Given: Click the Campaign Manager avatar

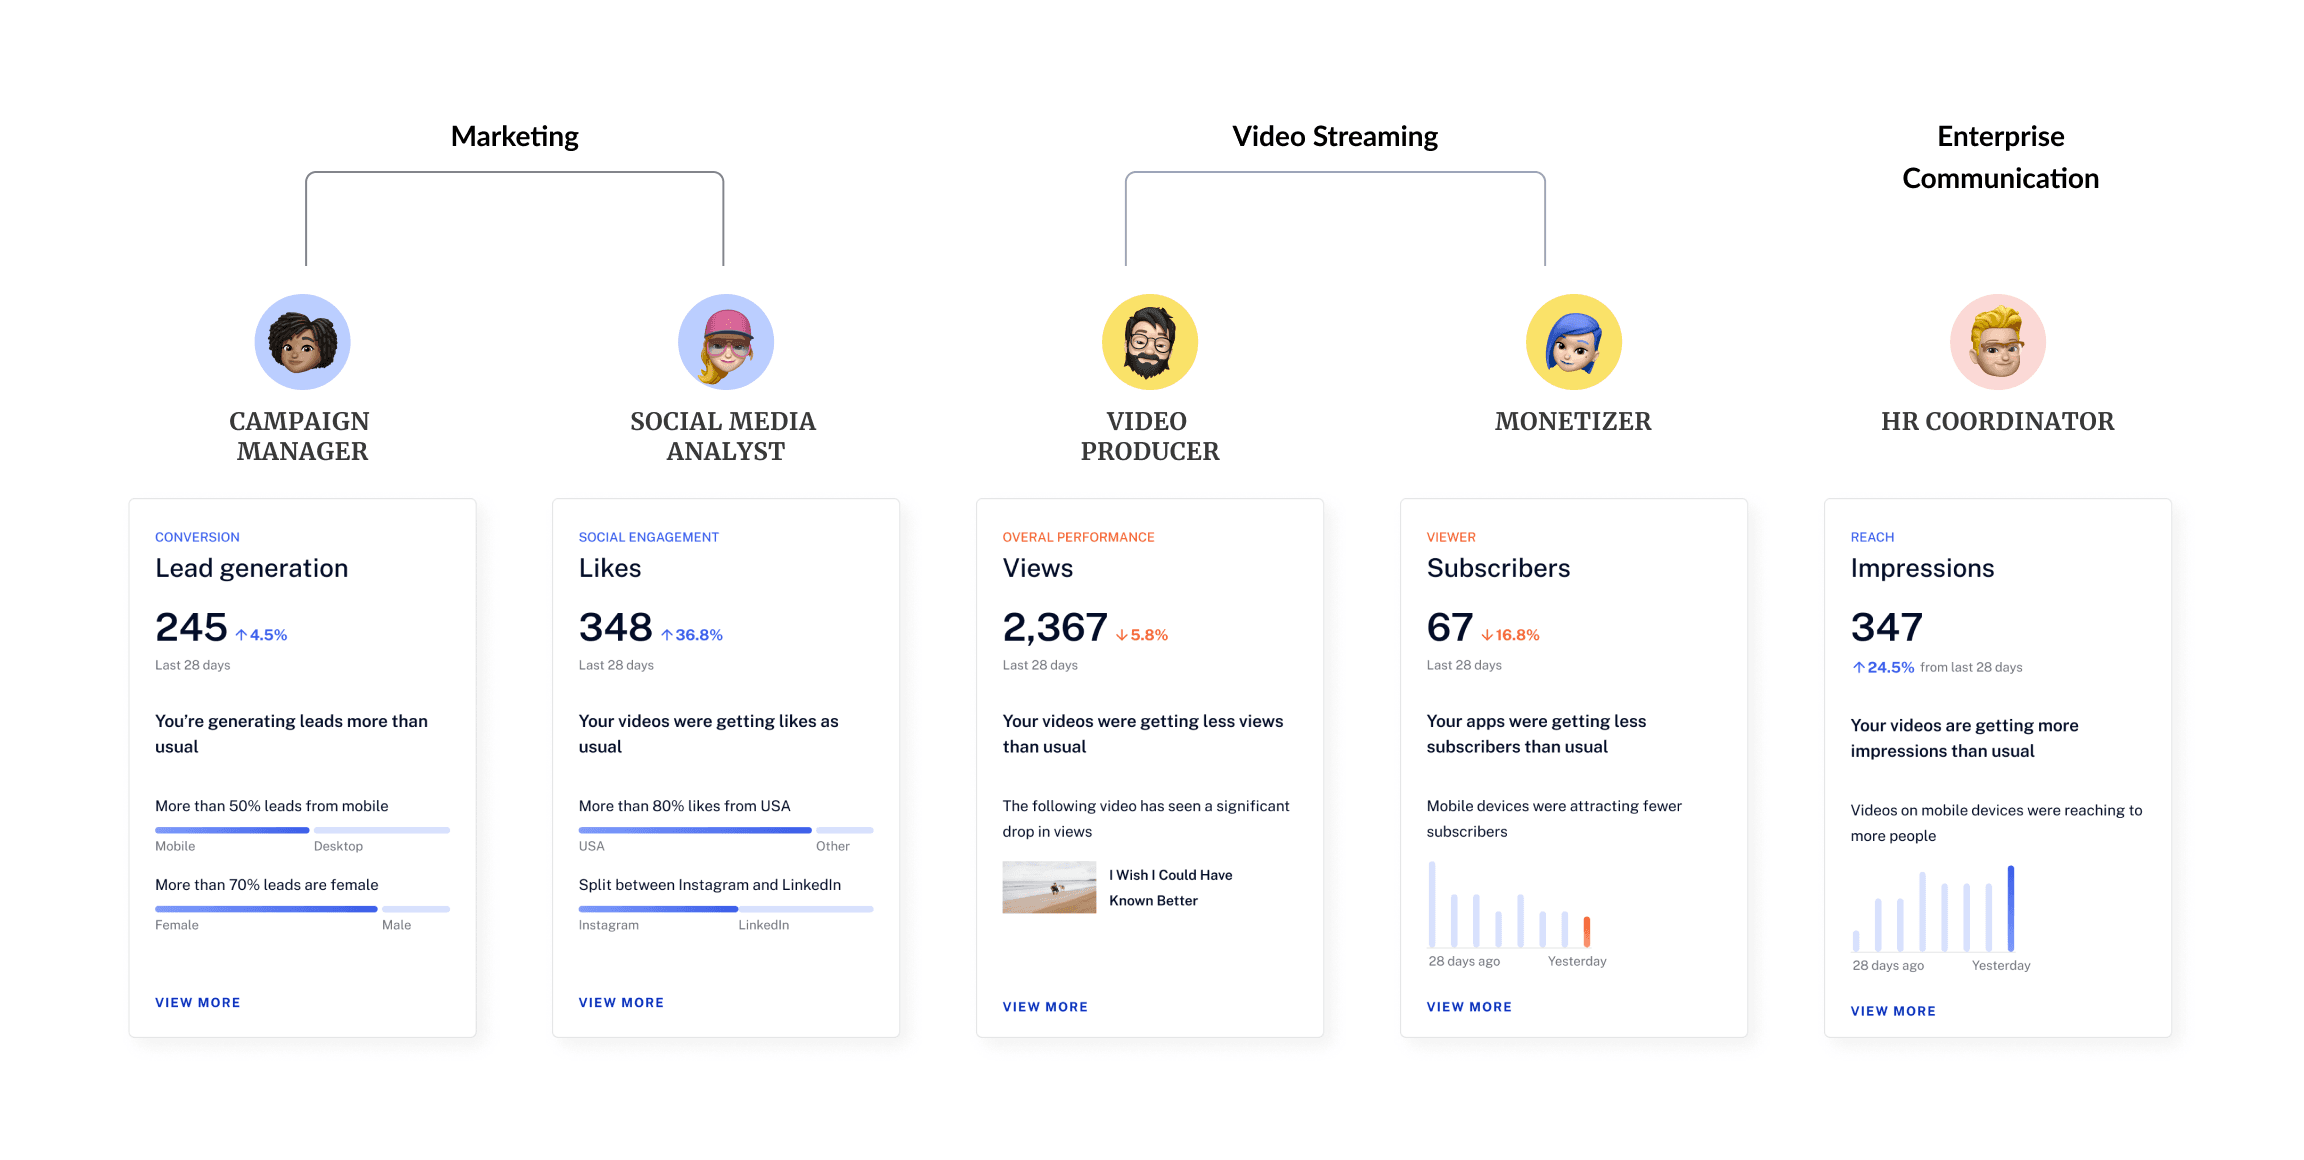Looking at the screenshot, I should coord(302,342).
